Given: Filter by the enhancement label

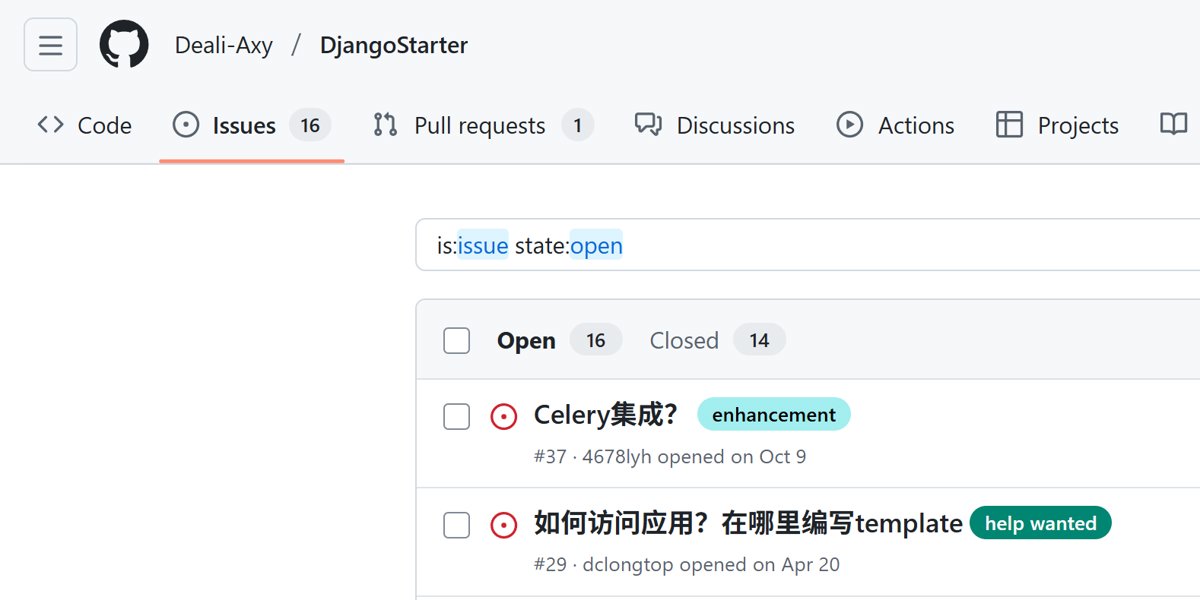Looking at the screenshot, I should (774, 415).
